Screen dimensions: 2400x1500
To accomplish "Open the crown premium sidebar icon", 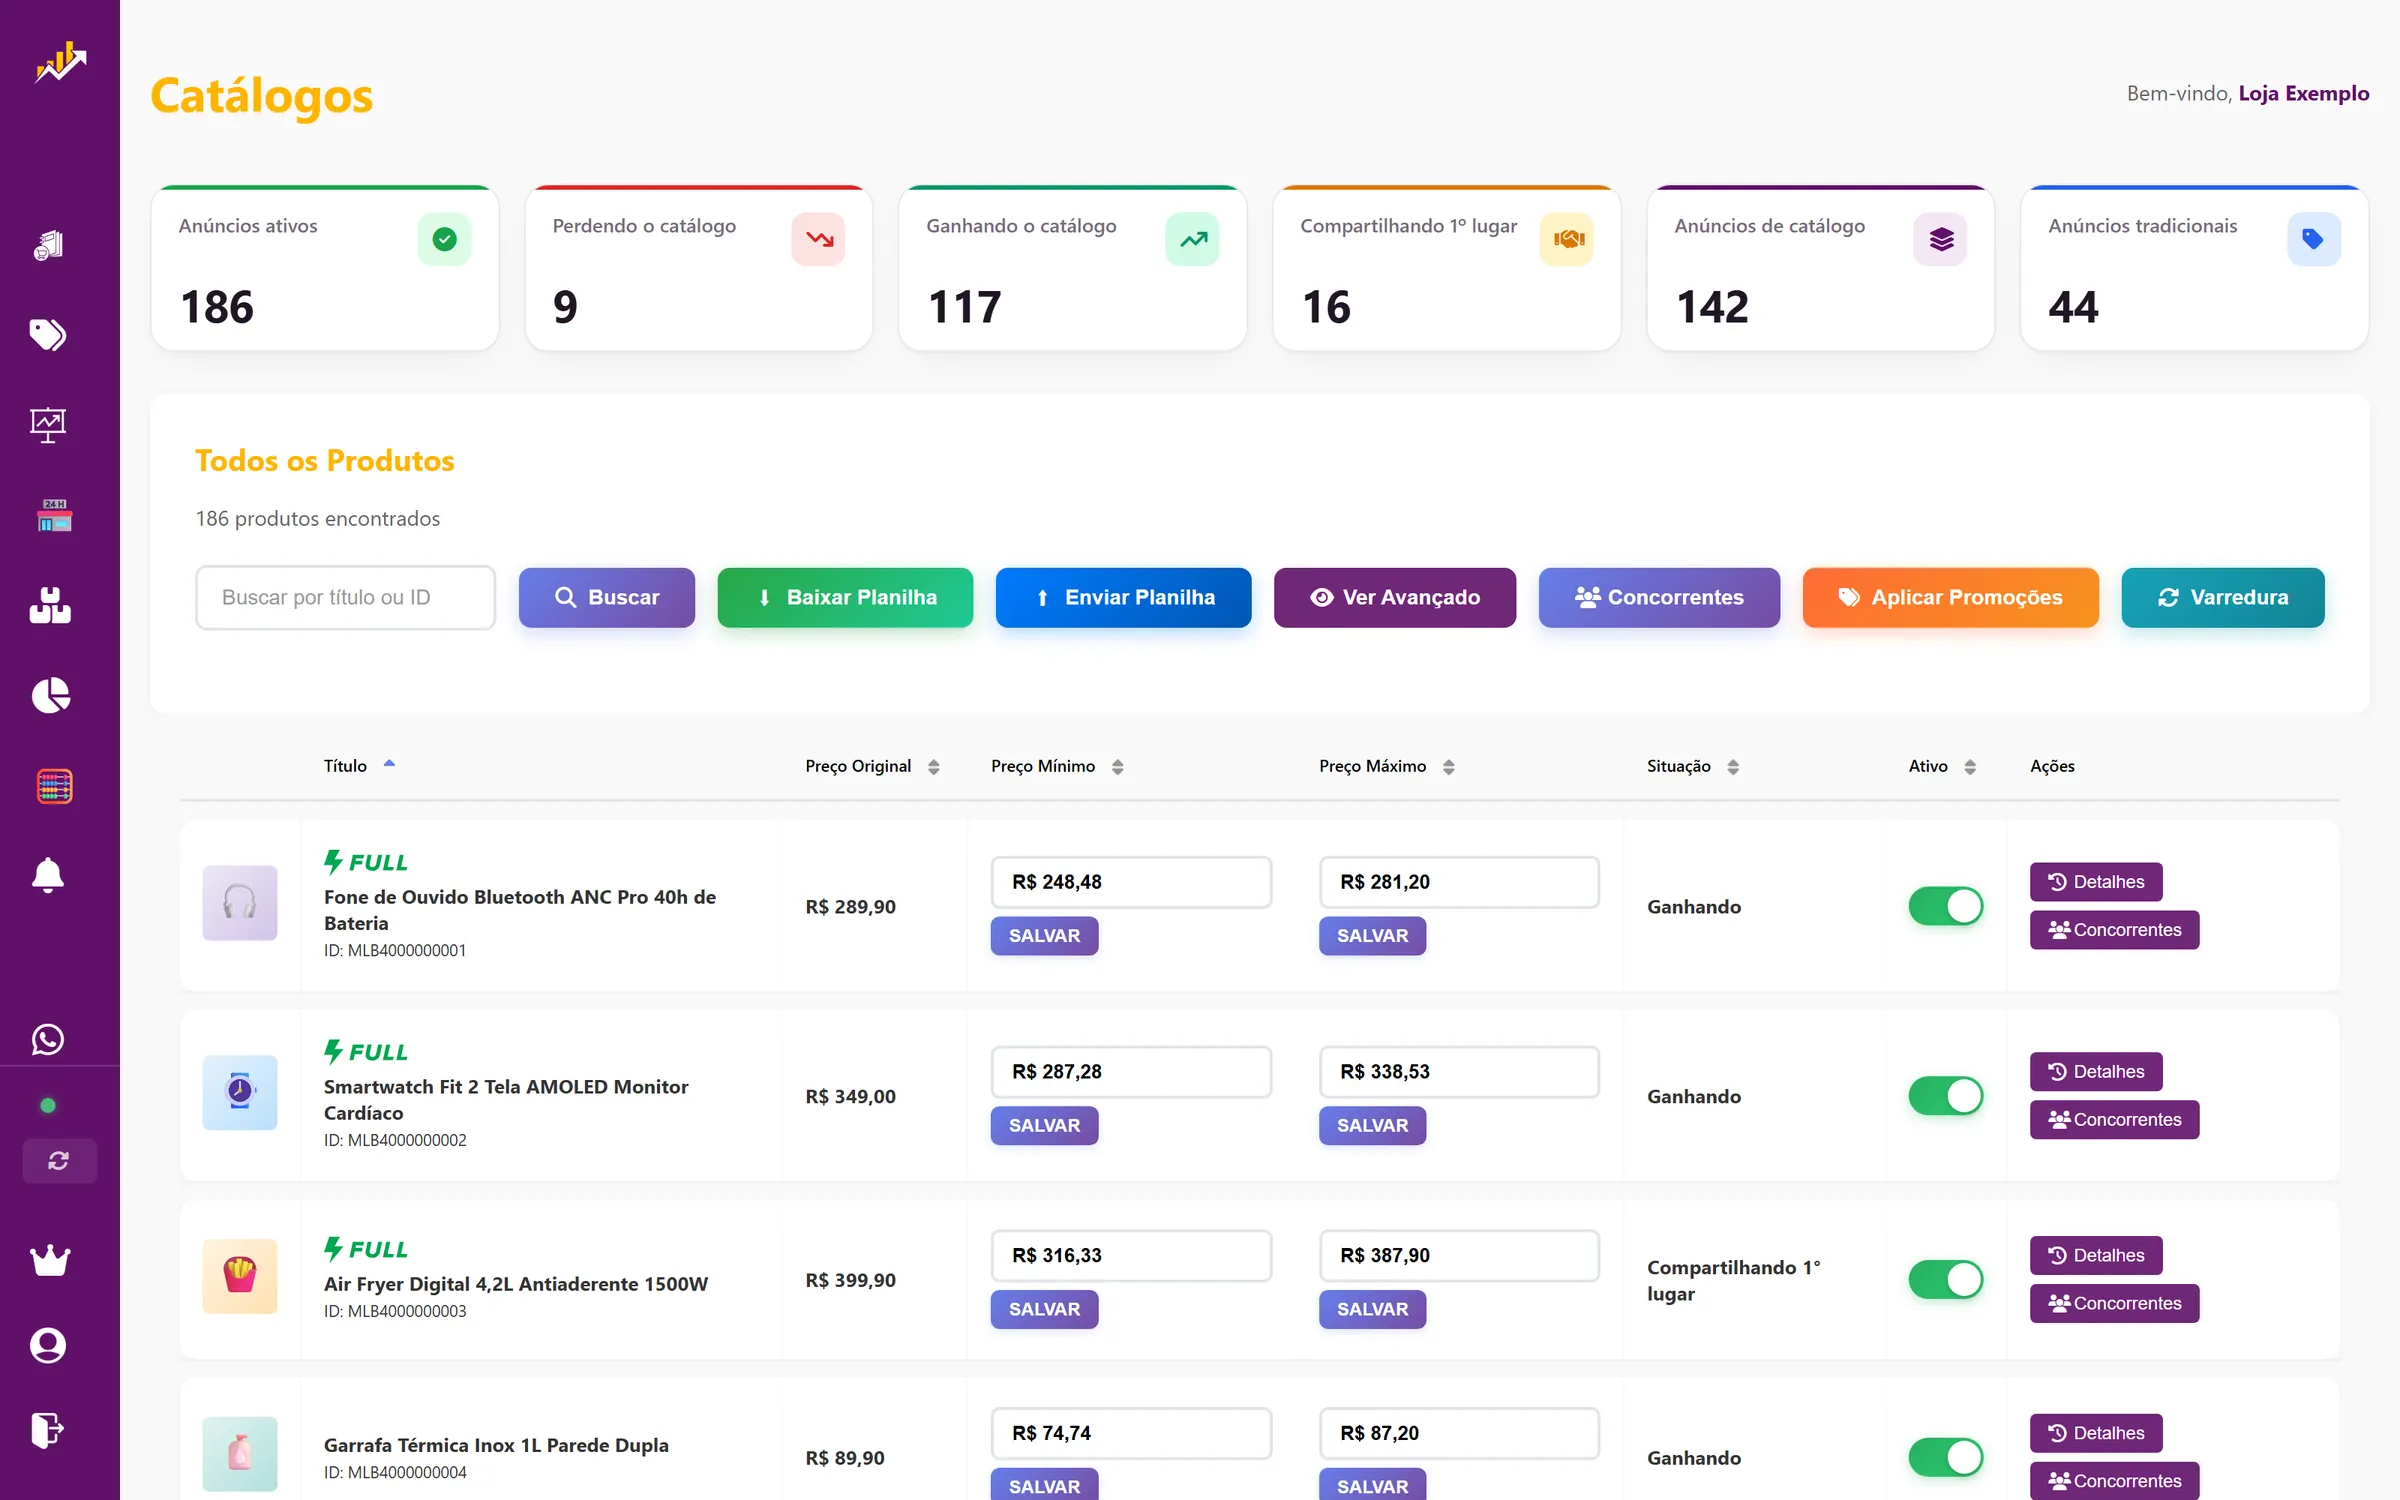I will [x=50, y=1260].
